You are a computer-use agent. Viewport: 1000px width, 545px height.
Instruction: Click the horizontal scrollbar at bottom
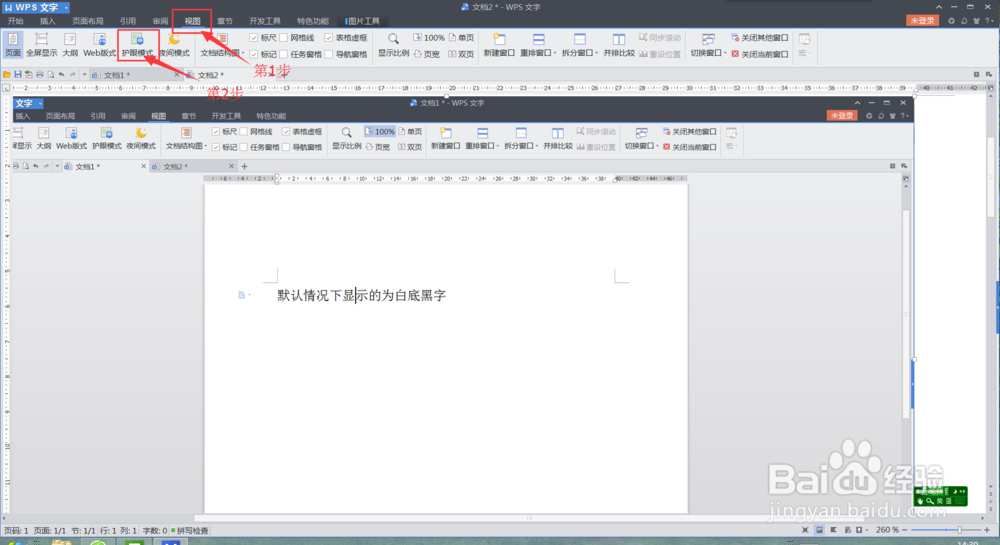coord(529,518)
